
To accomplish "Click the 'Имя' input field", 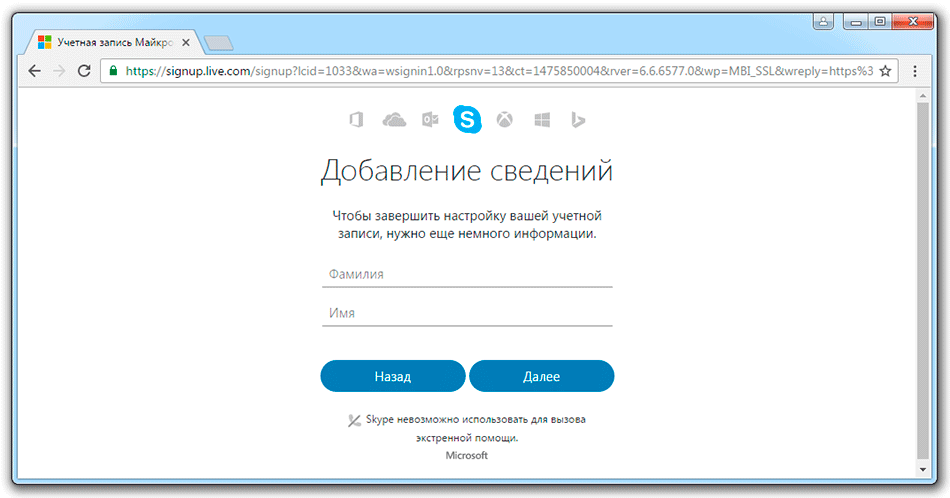I will pos(467,313).
